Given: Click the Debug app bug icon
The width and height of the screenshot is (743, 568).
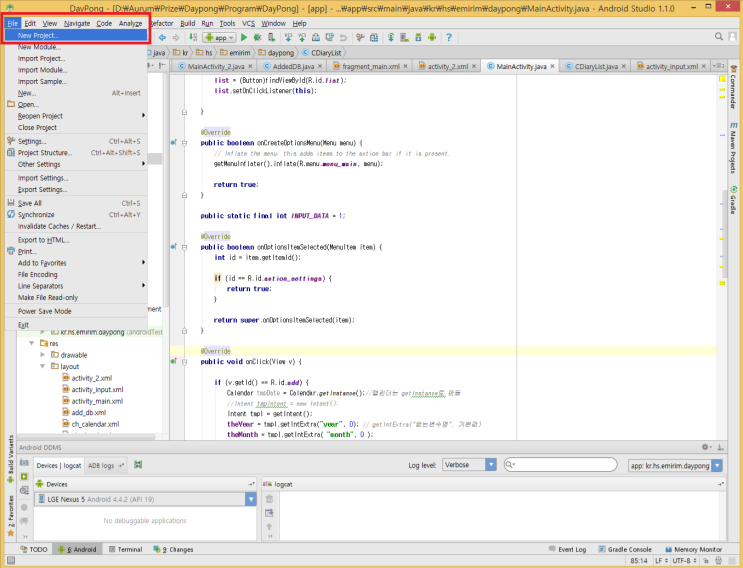Looking at the screenshot, I should (x=257, y=37).
